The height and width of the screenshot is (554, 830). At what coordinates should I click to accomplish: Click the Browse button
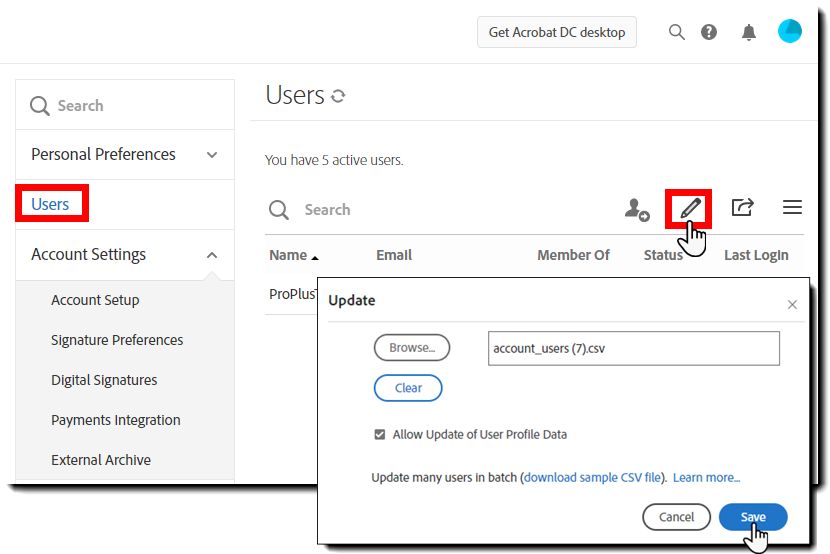[412, 348]
